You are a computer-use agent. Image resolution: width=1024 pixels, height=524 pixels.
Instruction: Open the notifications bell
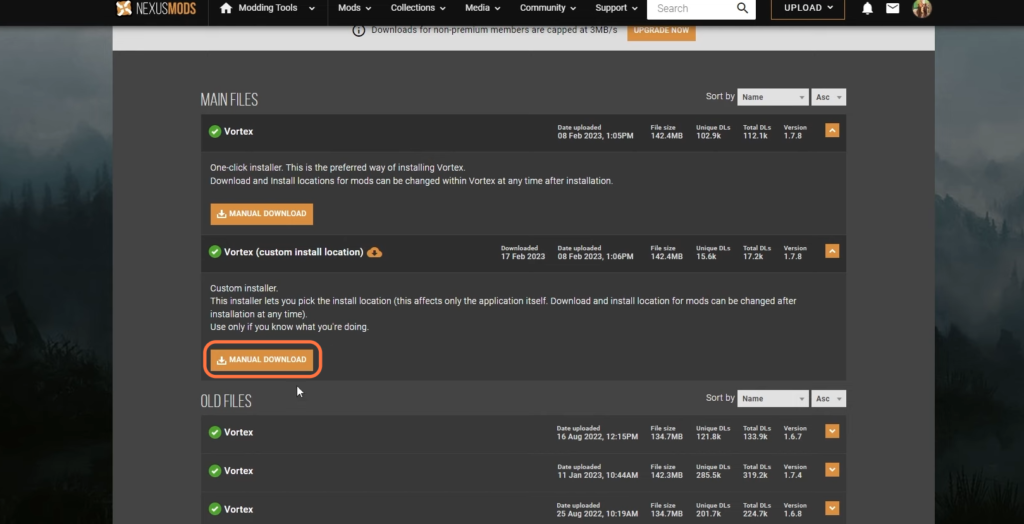pos(867,9)
